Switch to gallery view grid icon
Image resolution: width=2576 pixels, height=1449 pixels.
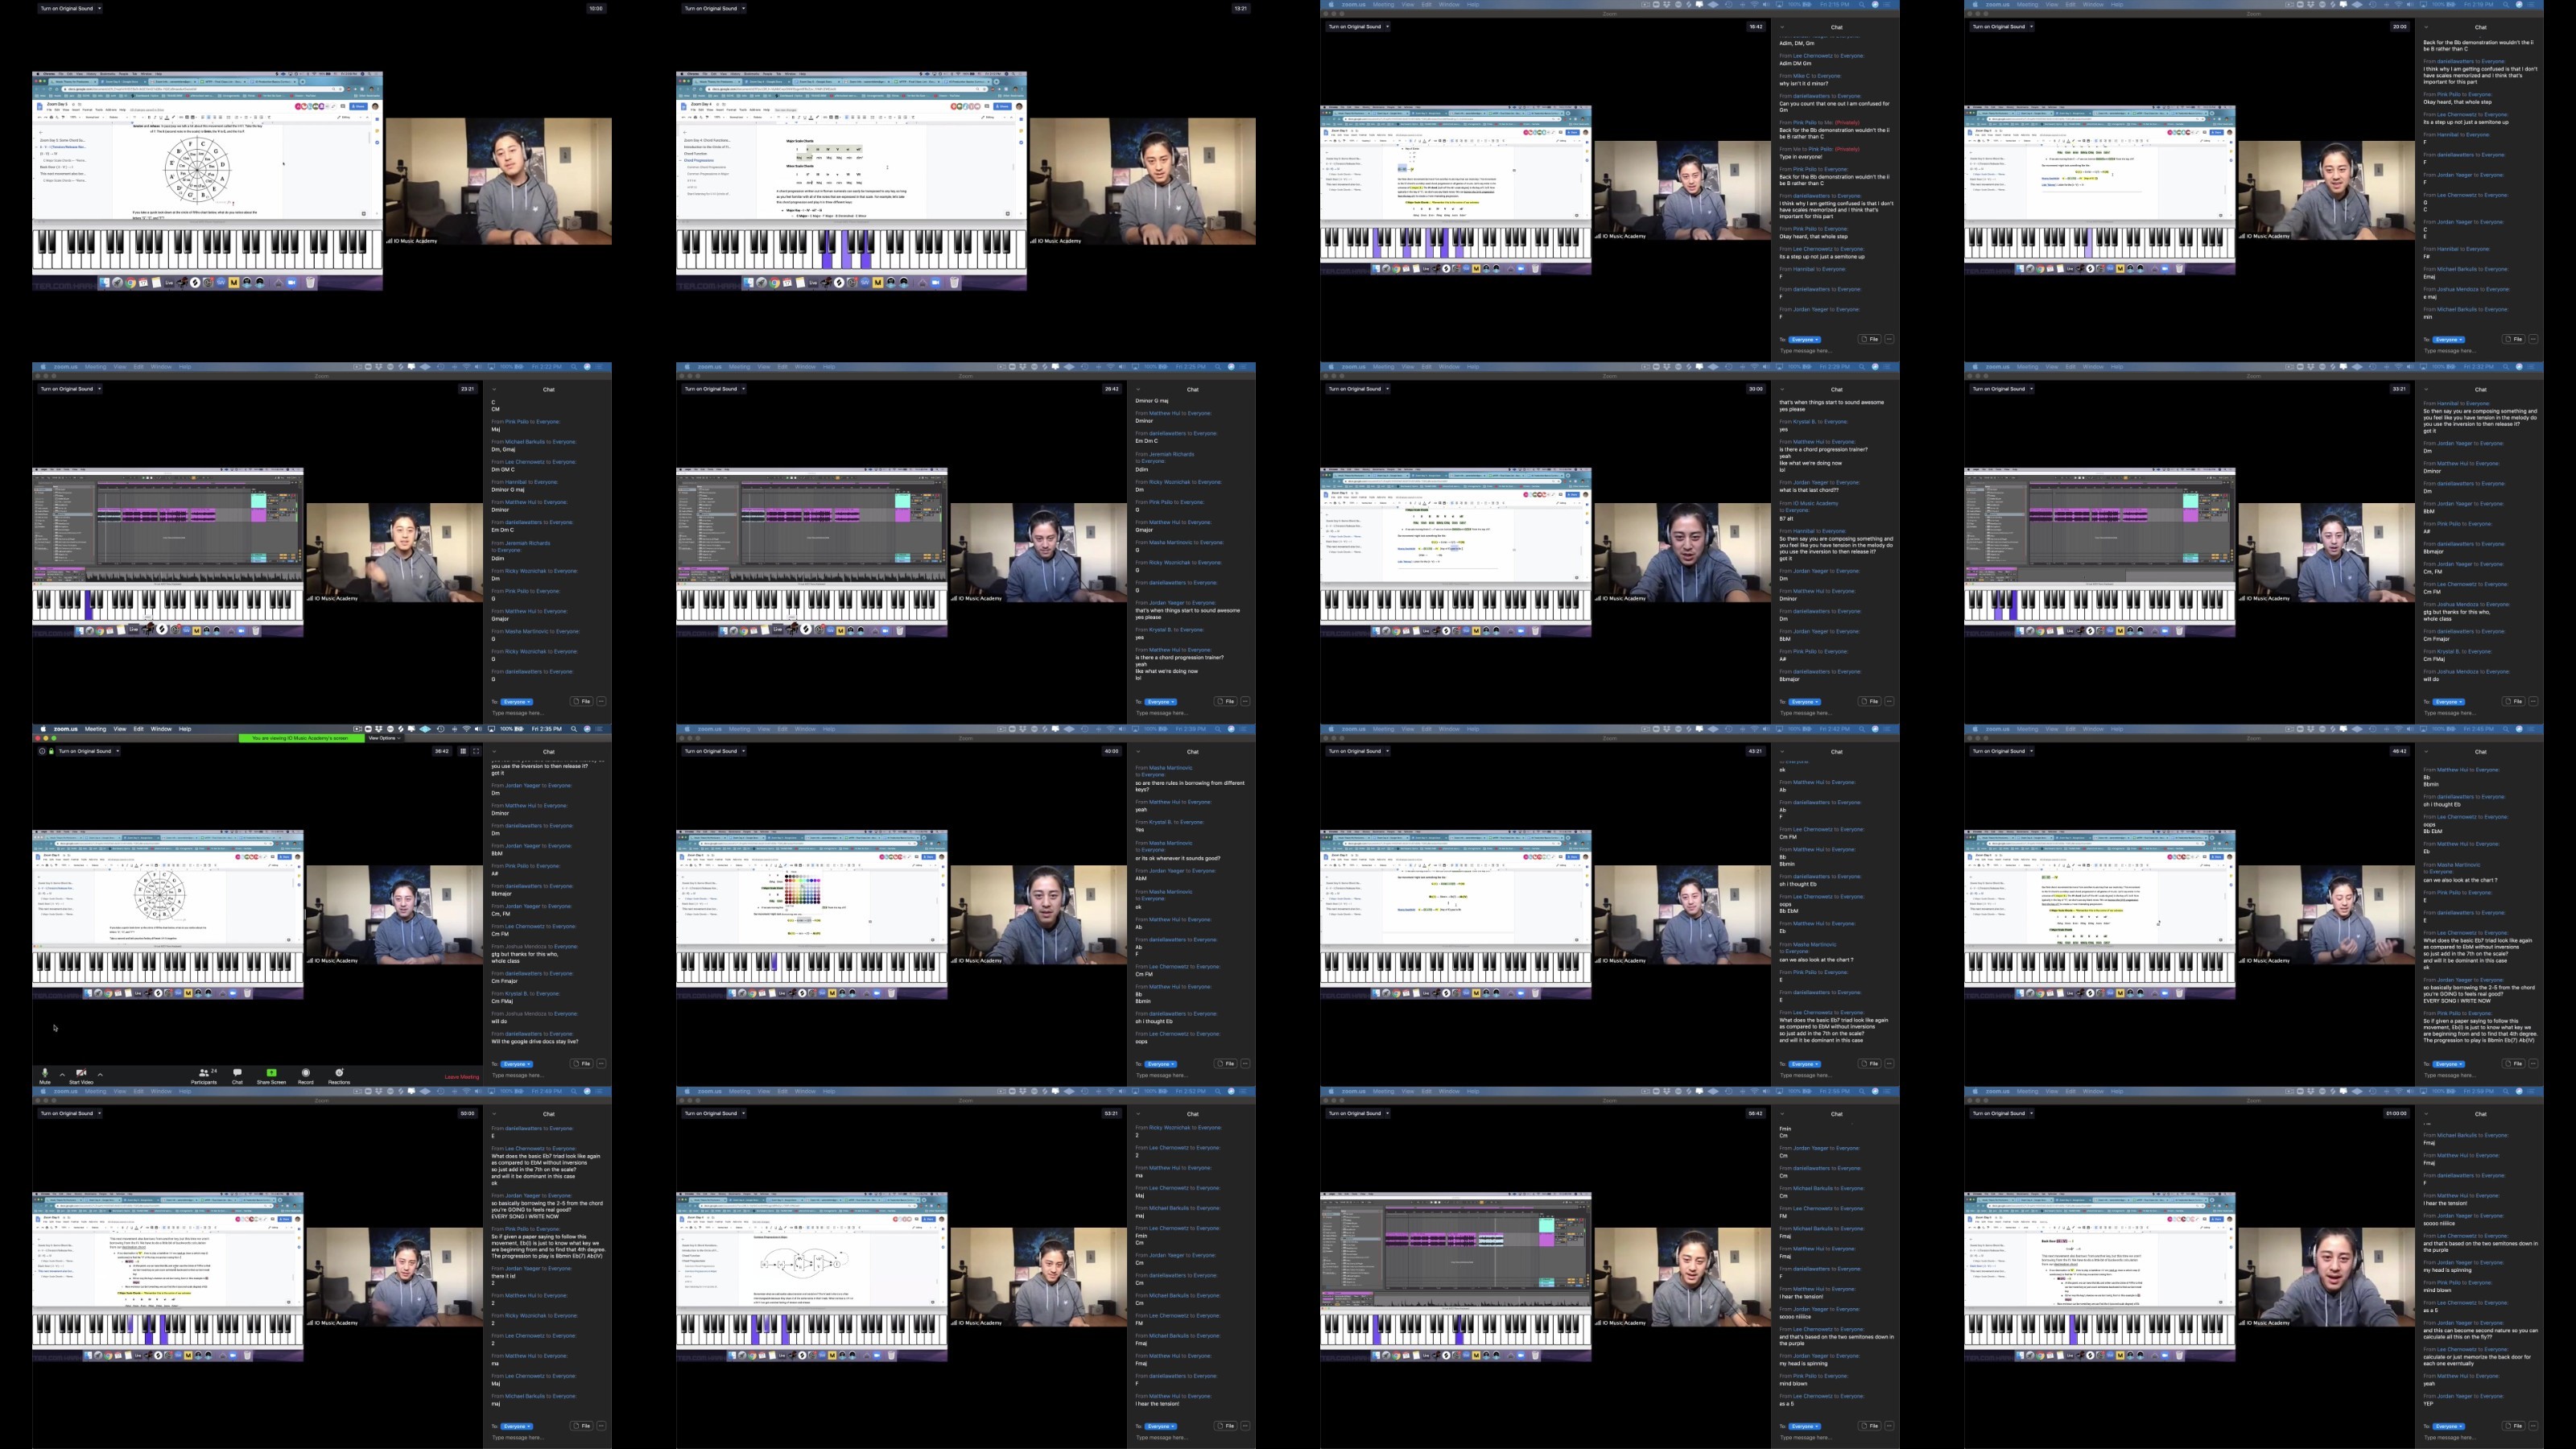coord(463,751)
